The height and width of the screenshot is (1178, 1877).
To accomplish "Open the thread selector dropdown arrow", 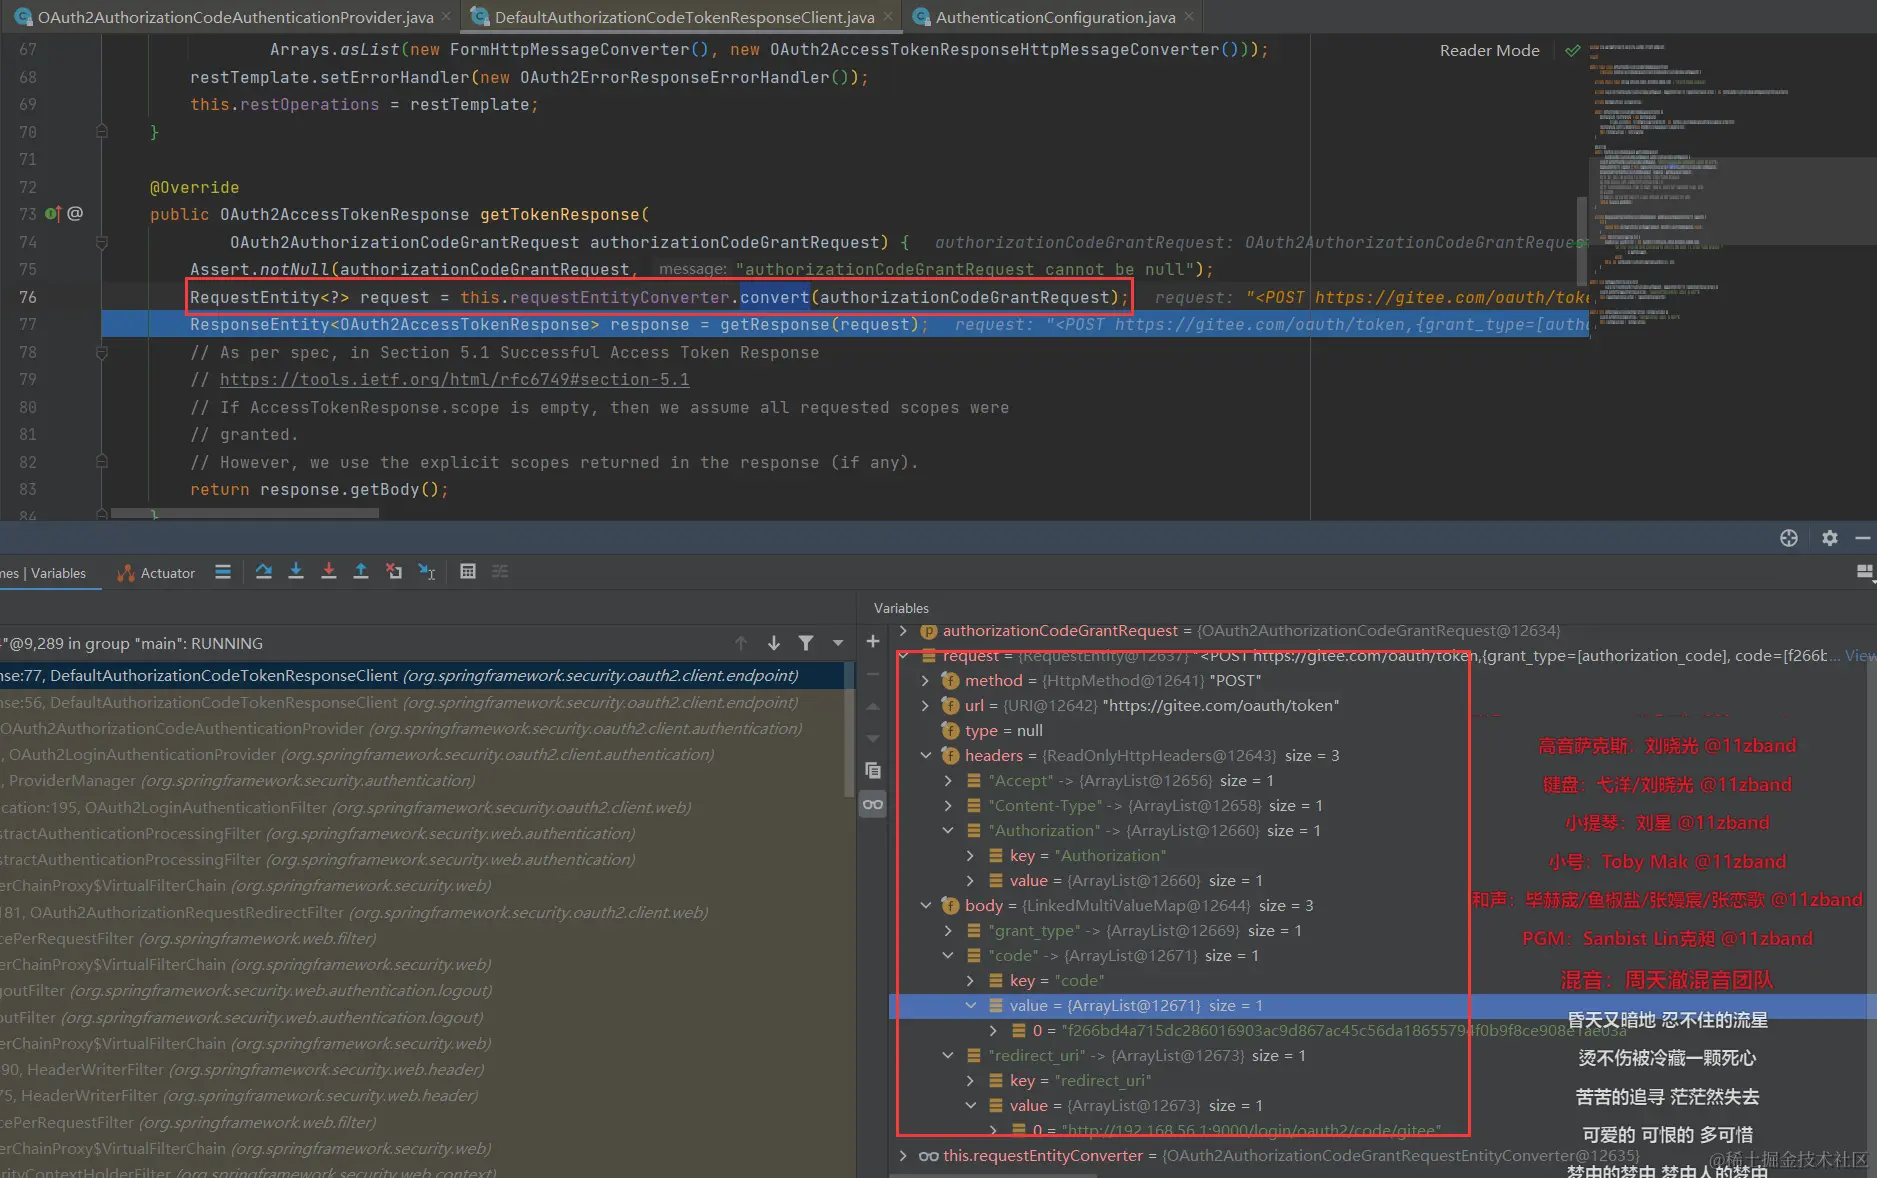I will click(838, 643).
